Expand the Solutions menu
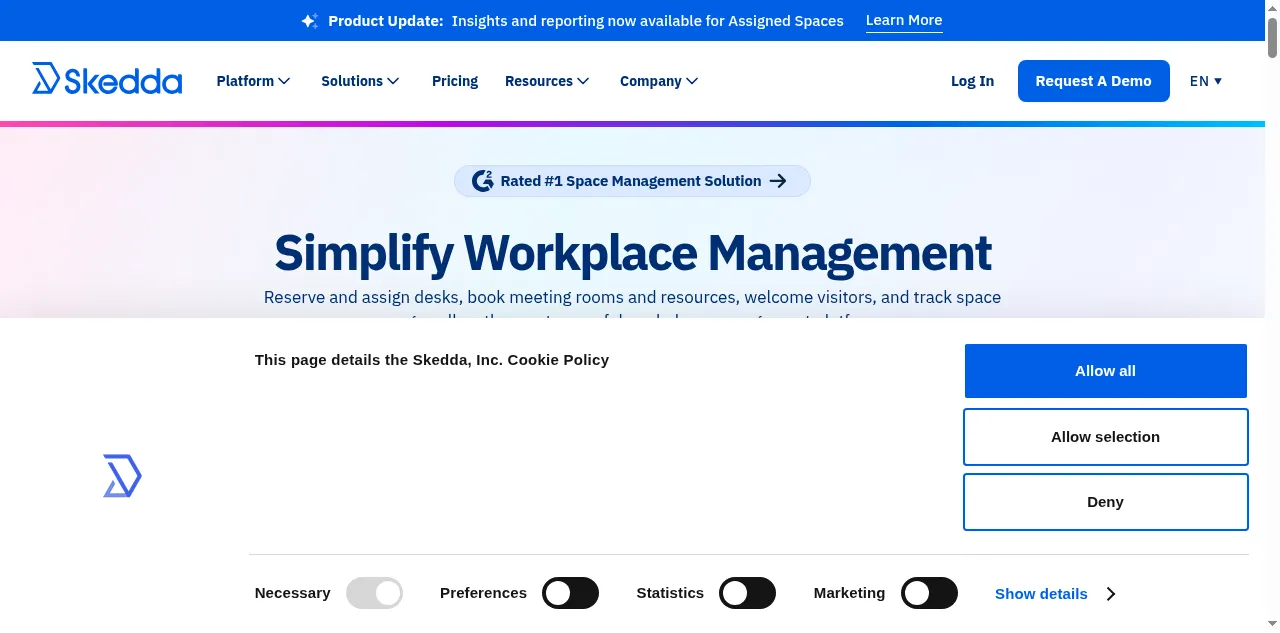The image size is (1280, 633). (x=360, y=81)
